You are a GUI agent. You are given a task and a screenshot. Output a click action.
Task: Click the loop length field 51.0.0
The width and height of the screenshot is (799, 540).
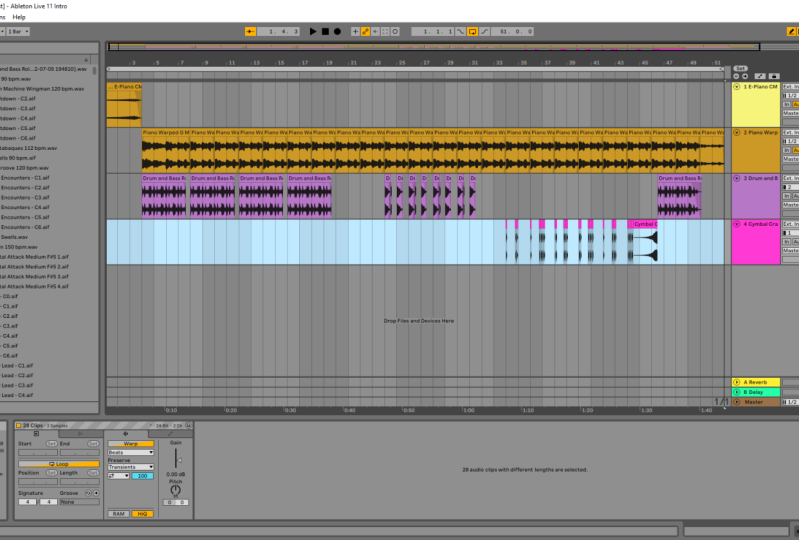pyautogui.click(x=513, y=32)
